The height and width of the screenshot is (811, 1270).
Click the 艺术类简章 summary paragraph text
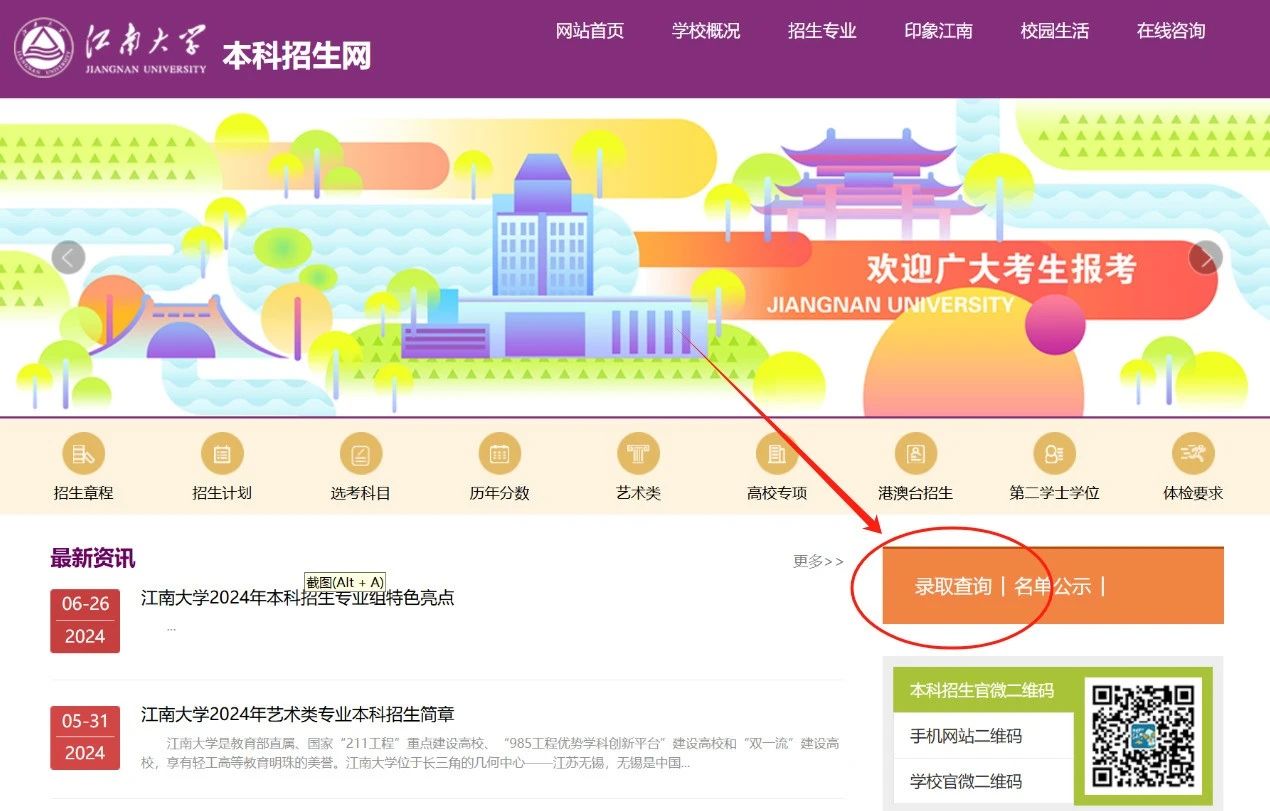click(x=490, y=753)
